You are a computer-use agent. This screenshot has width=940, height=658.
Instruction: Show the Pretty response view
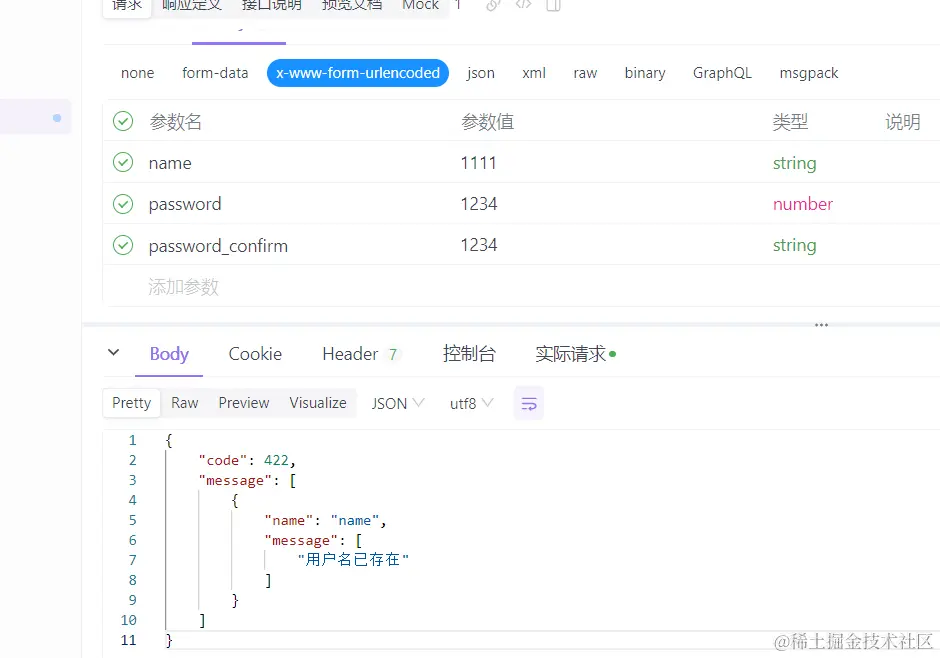[131, 403]
